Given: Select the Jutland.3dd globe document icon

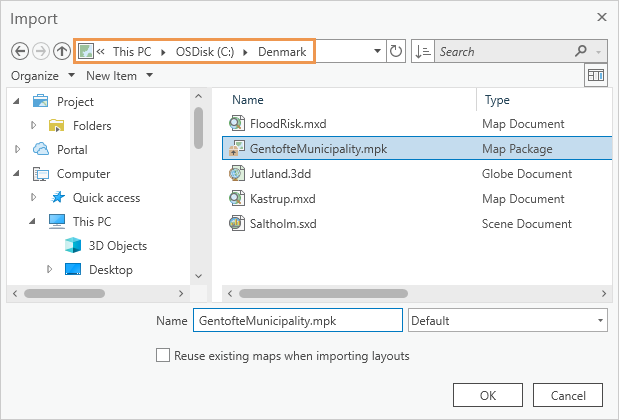Looking at the screenshot, I should (x=237, y=173).
